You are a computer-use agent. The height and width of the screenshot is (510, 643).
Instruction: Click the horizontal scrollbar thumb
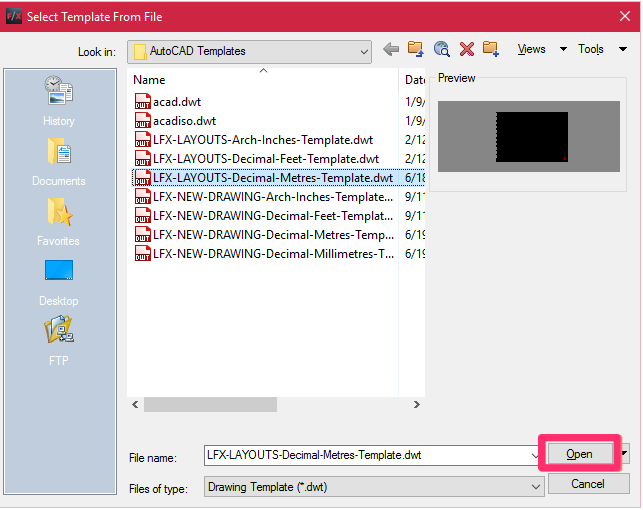coord(210,405)
